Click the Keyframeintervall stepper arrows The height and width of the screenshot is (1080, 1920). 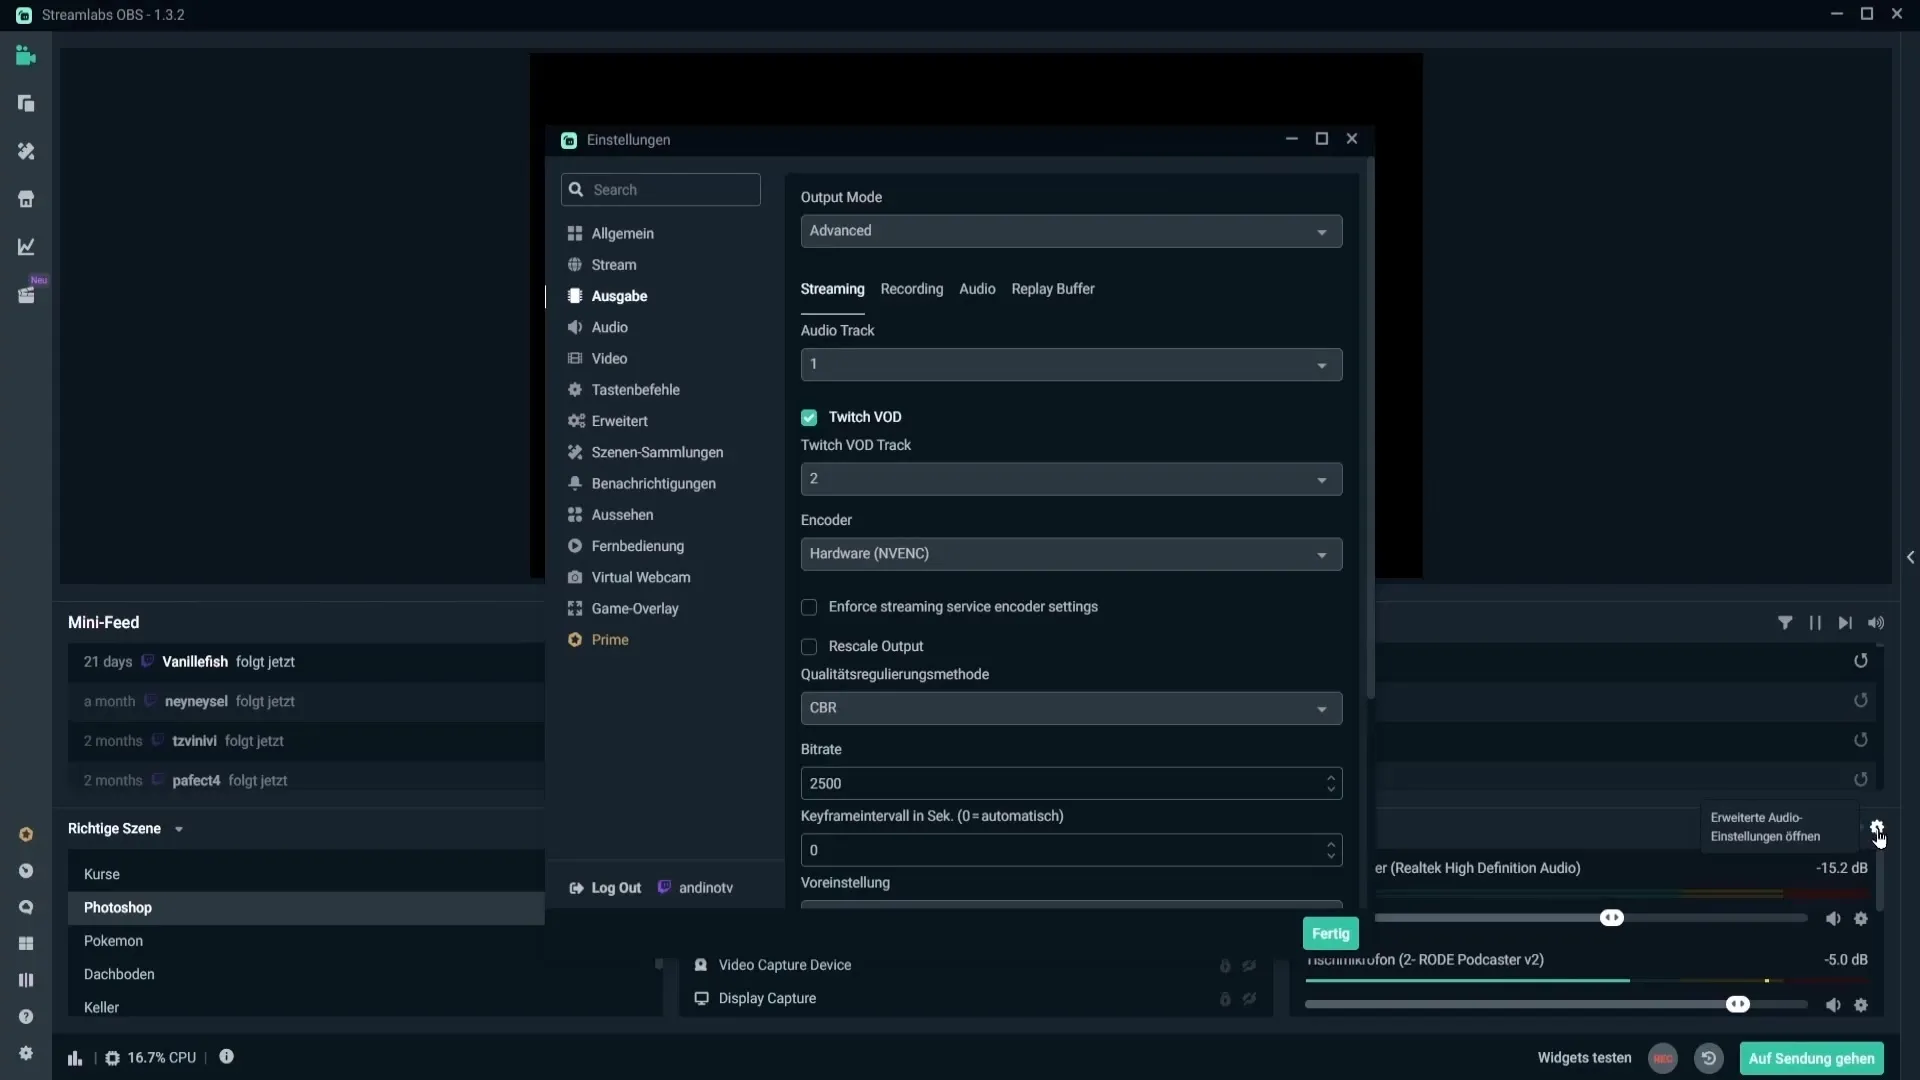[x=1331, y=850]
